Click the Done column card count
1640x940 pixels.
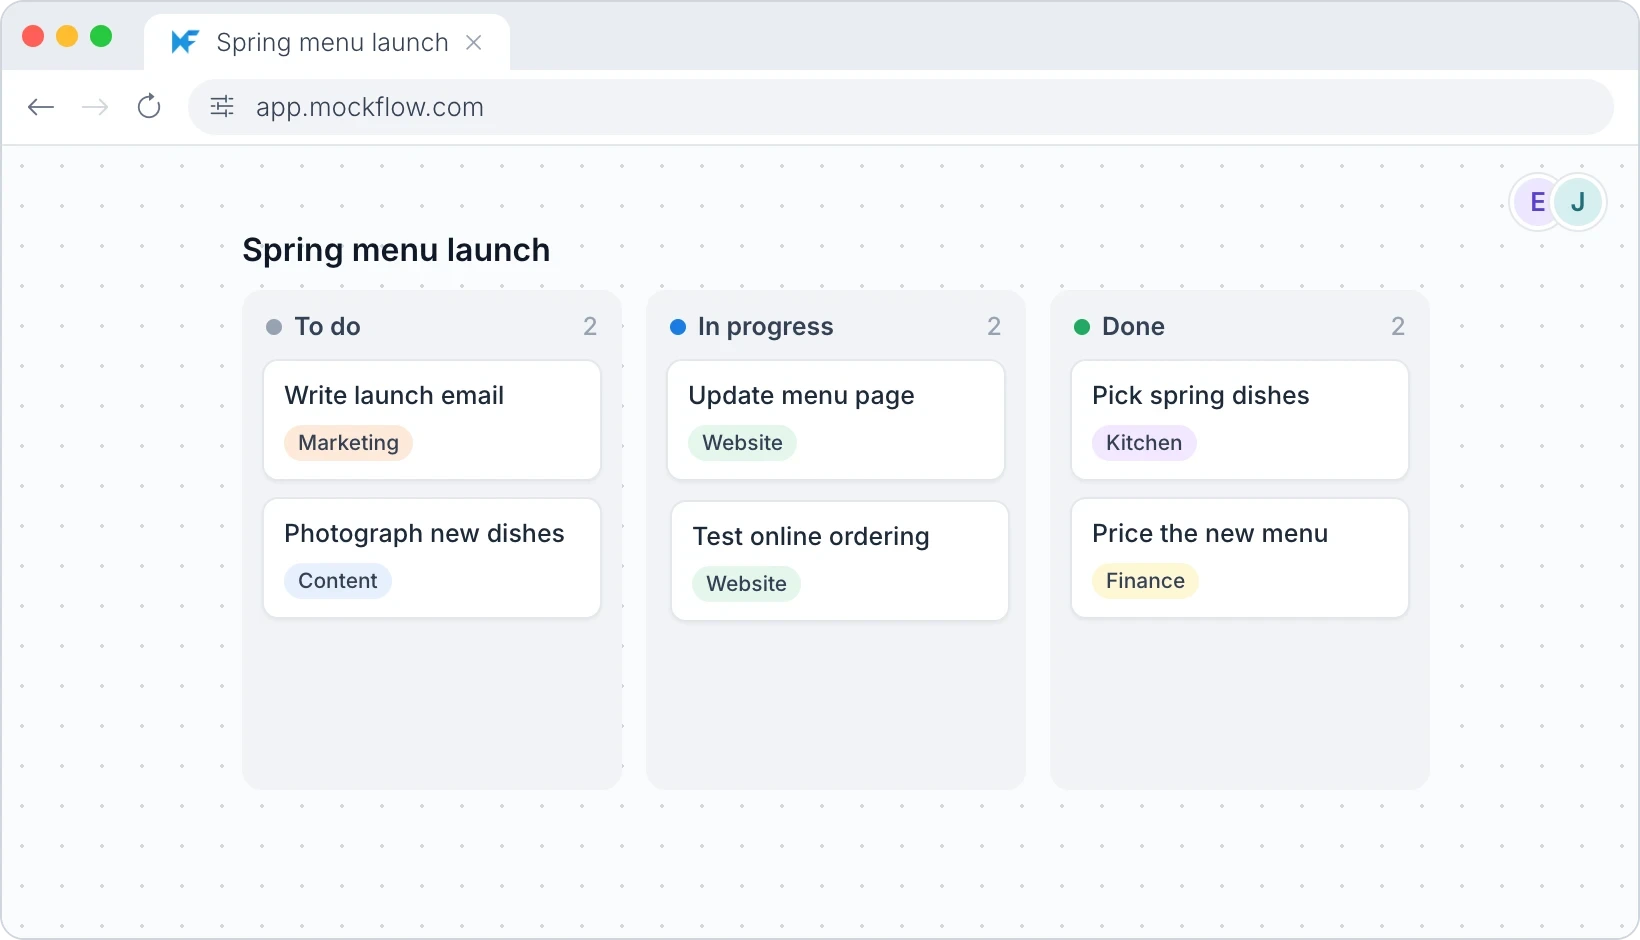[1398, 326]
